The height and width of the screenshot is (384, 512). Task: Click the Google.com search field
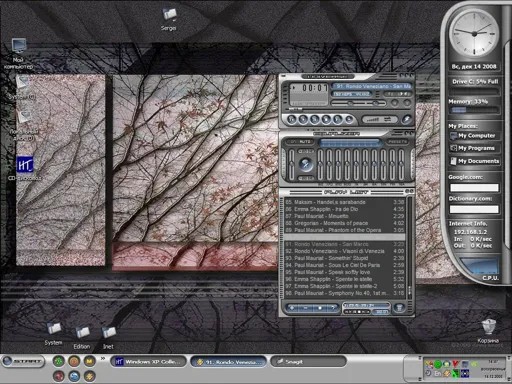click(x=474, y=188)
